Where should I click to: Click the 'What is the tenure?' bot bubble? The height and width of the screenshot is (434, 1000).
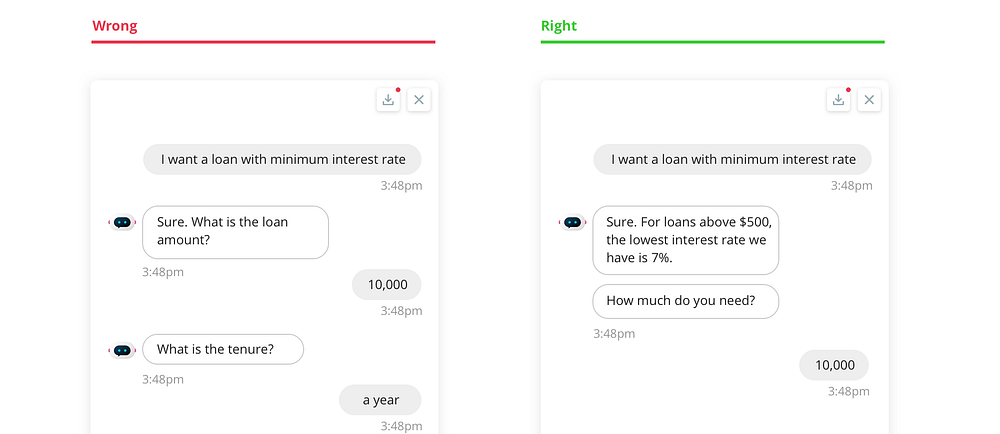223,349
